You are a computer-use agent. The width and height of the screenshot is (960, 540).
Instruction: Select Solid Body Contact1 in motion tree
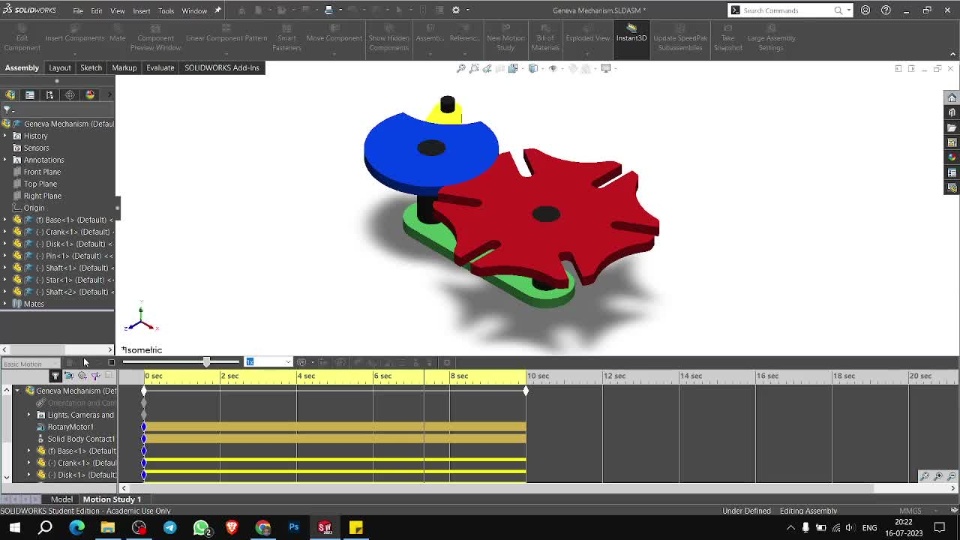(81, 439)
